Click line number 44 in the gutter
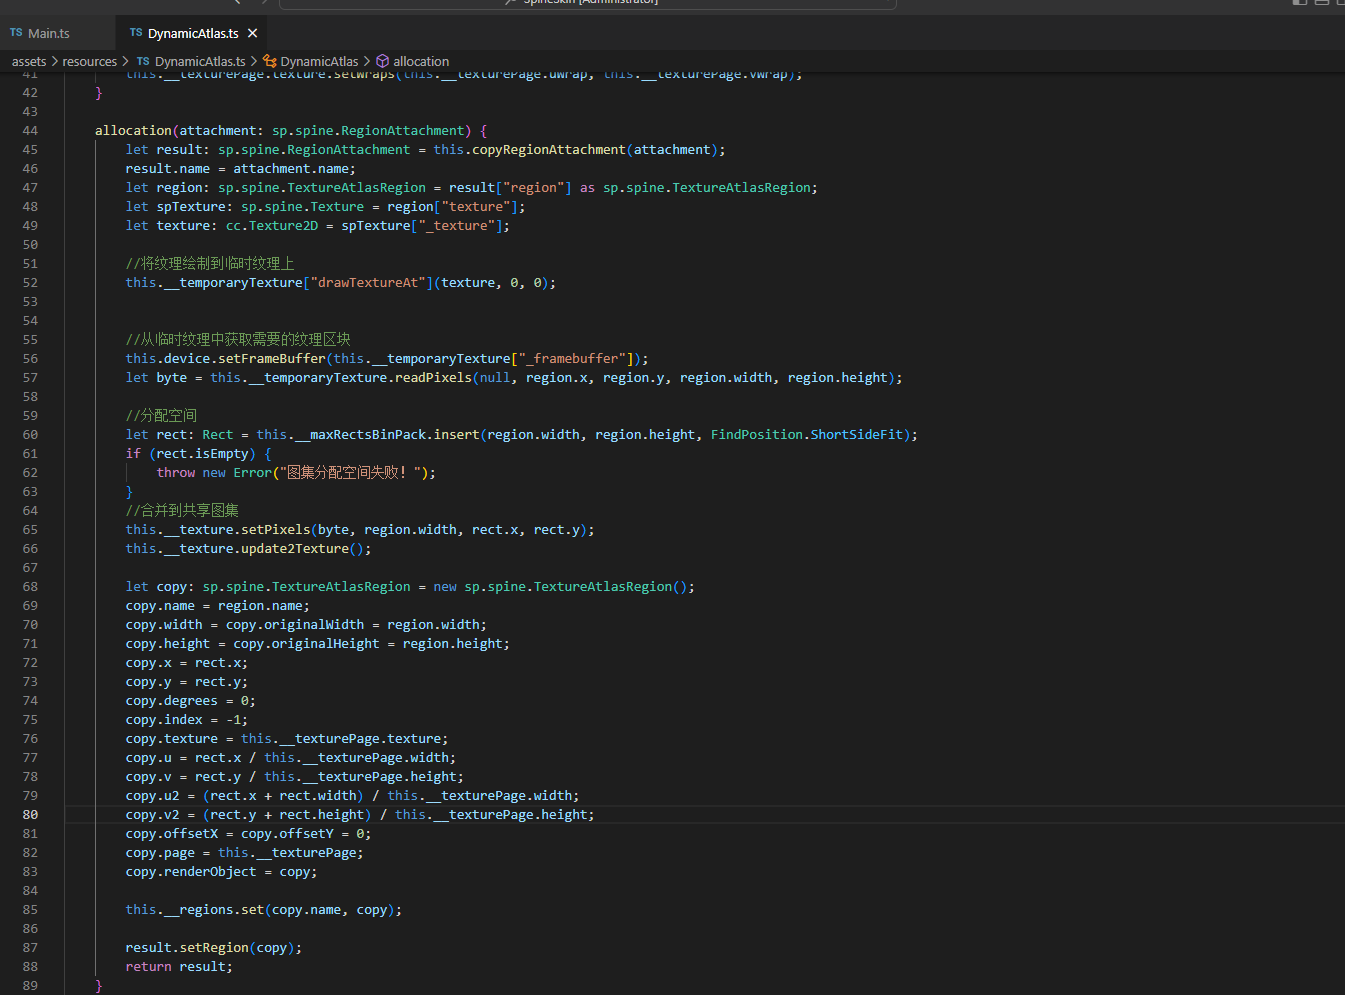The image size is (1345, 995). (x=30, y=131)
